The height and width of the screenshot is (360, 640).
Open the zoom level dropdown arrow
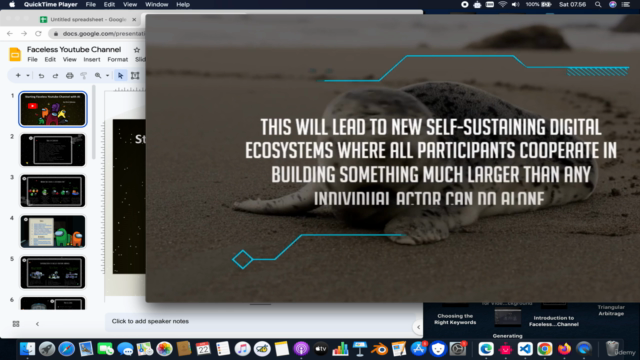107,76
